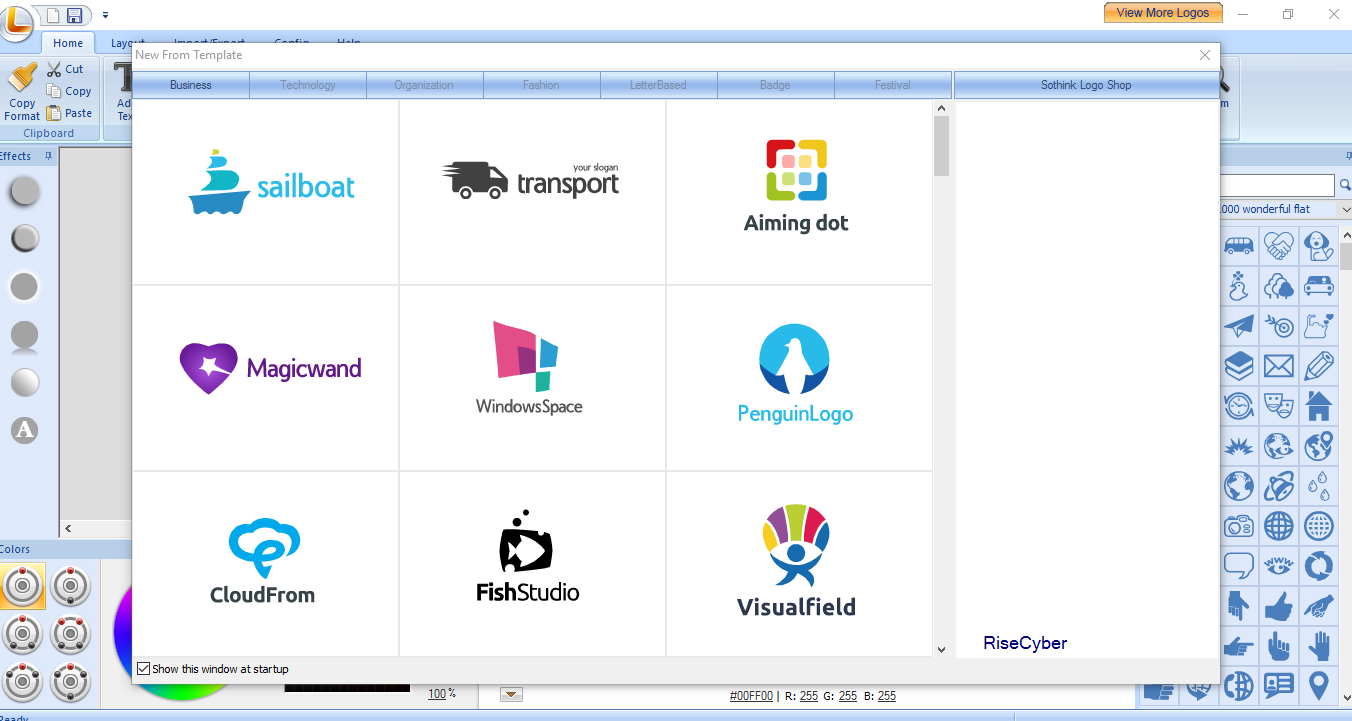Choose the WindowsSpace logo template
The height and width of the screenshot is (721, 1352).
pyautogui.click(x=533, y=378)
